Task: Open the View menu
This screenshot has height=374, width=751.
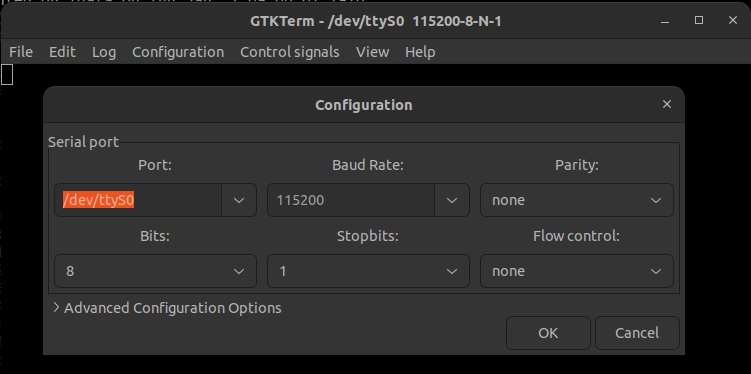Action: coord(373,52)
